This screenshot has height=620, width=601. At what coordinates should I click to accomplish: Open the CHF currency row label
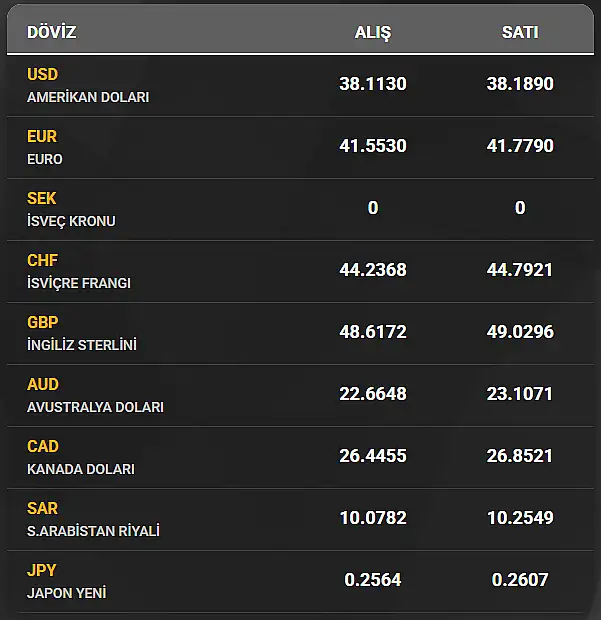(x=42, y=261)
